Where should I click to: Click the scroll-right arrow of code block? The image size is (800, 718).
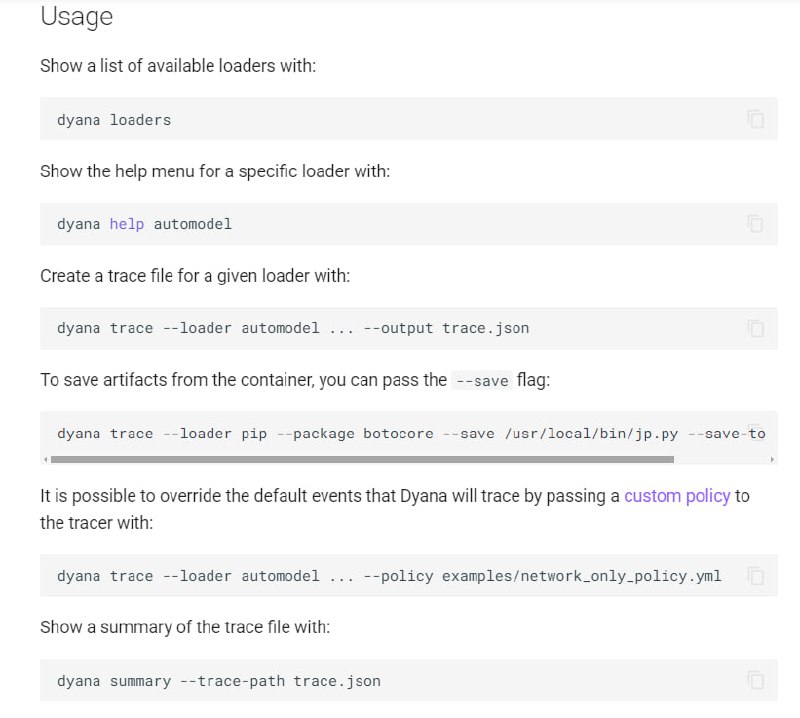(x=772, y=459)
